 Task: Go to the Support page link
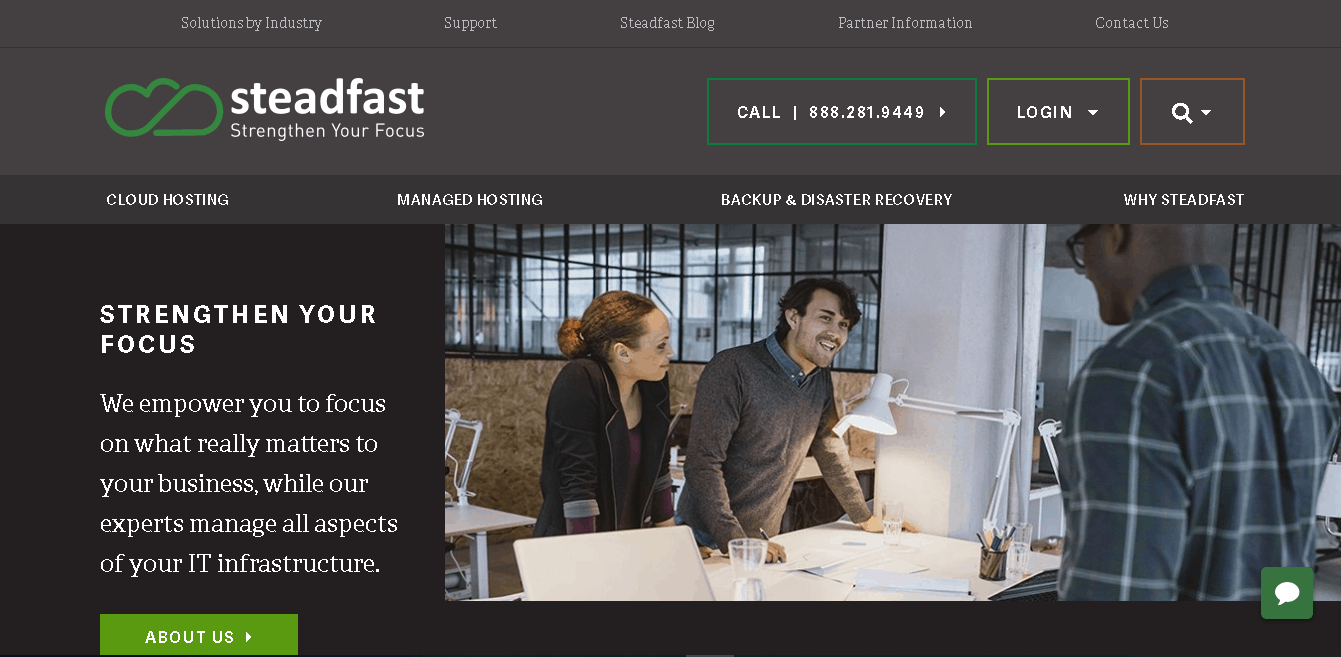pos(470,23)
